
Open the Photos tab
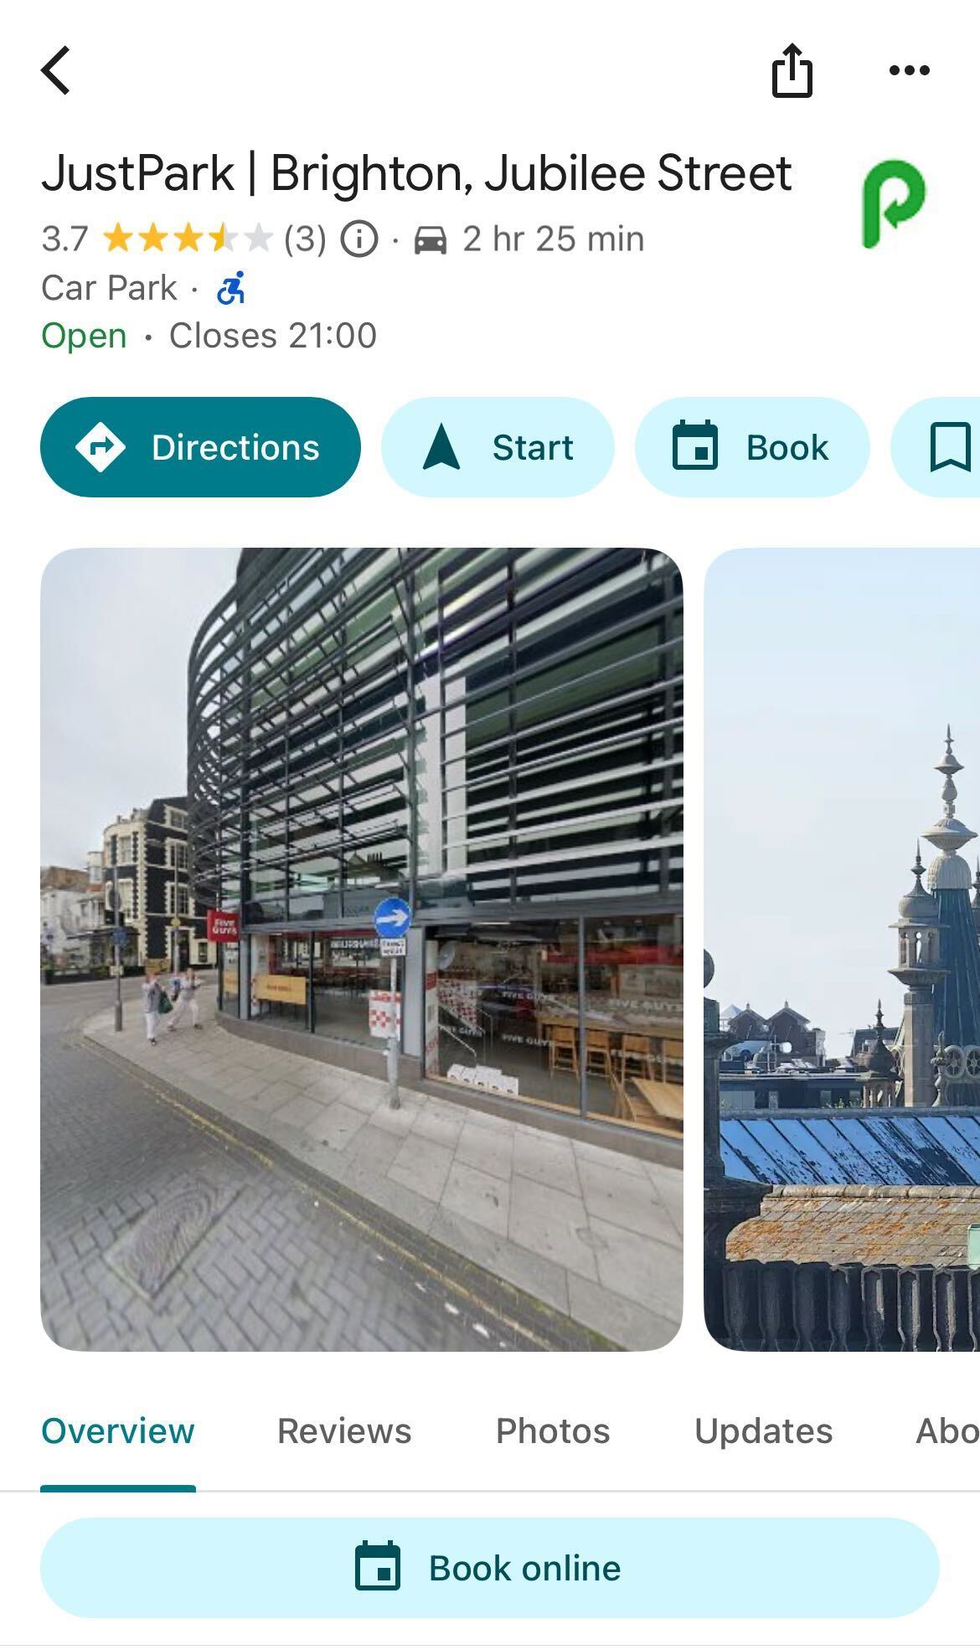click(553, 1431)
